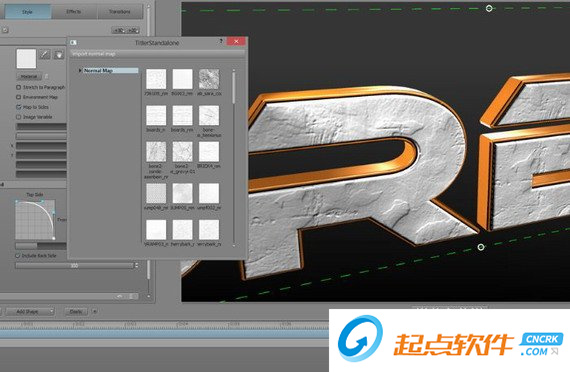
Task: Click the small round icon under the Style tab
Action: [5, 30]
